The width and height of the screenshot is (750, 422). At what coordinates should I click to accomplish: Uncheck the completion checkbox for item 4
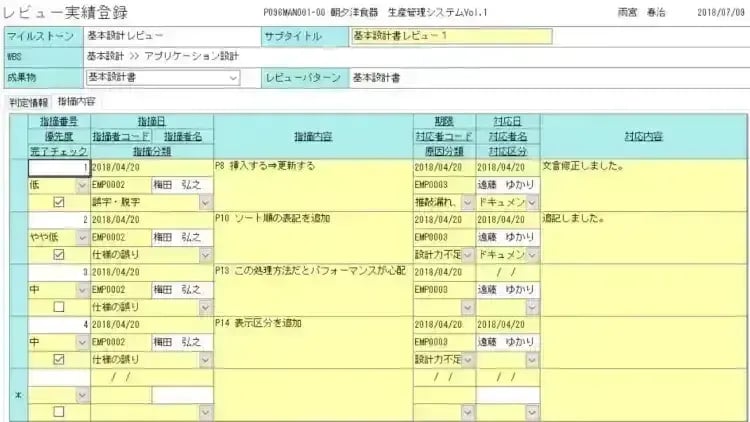click(58, 358)
